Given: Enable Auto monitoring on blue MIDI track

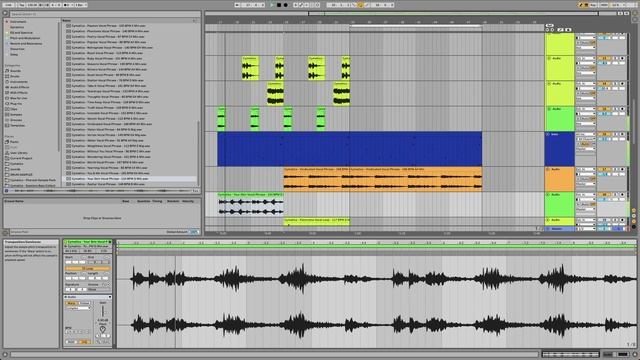Looking at the screenshot, I should coord(586,144).
